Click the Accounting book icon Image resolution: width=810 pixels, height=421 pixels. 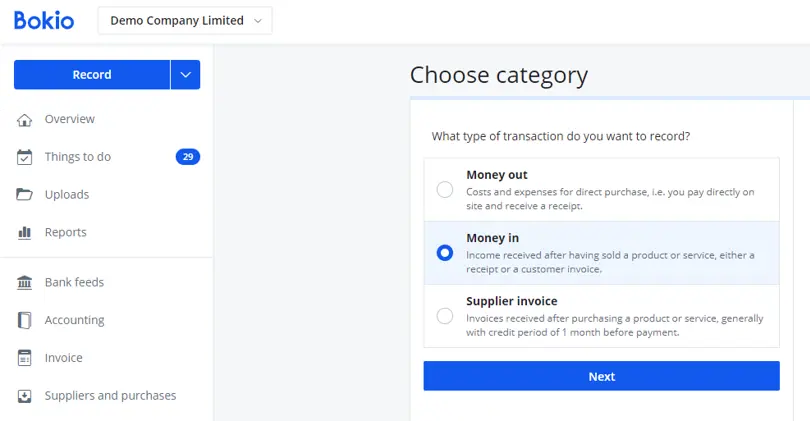24,320
